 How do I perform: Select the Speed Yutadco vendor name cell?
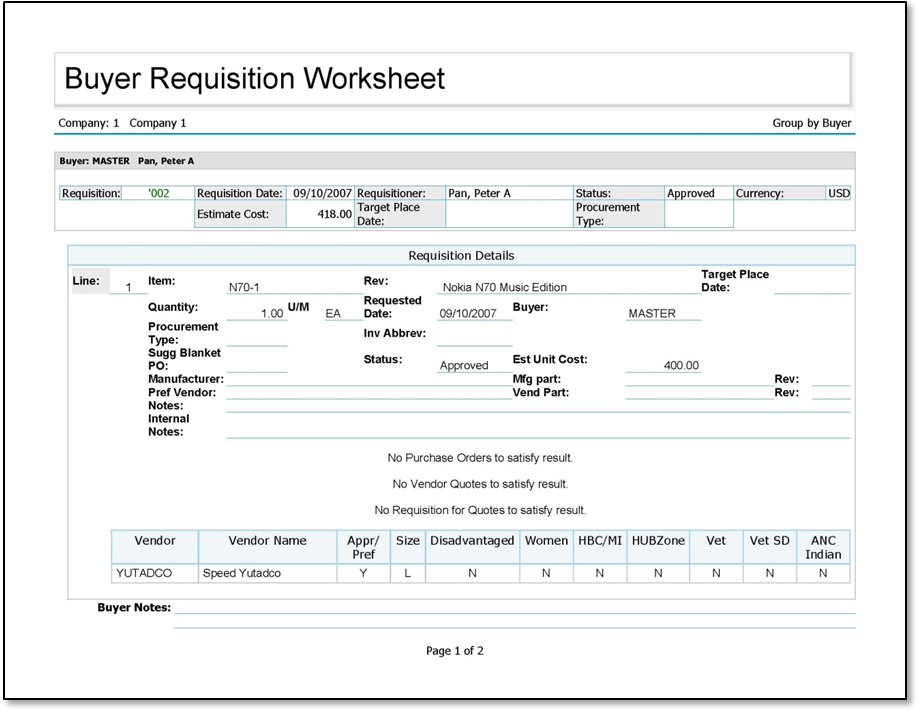coord(242,574)
